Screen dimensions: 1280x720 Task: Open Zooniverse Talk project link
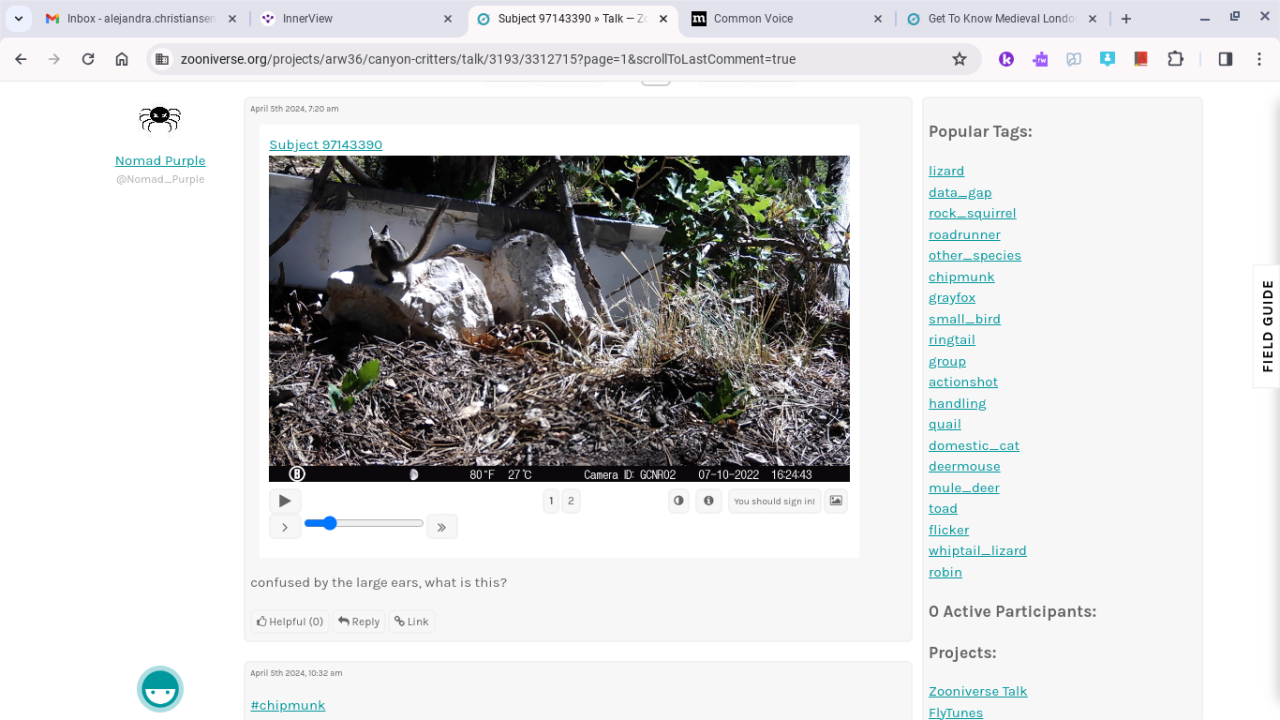pos(978,692)
